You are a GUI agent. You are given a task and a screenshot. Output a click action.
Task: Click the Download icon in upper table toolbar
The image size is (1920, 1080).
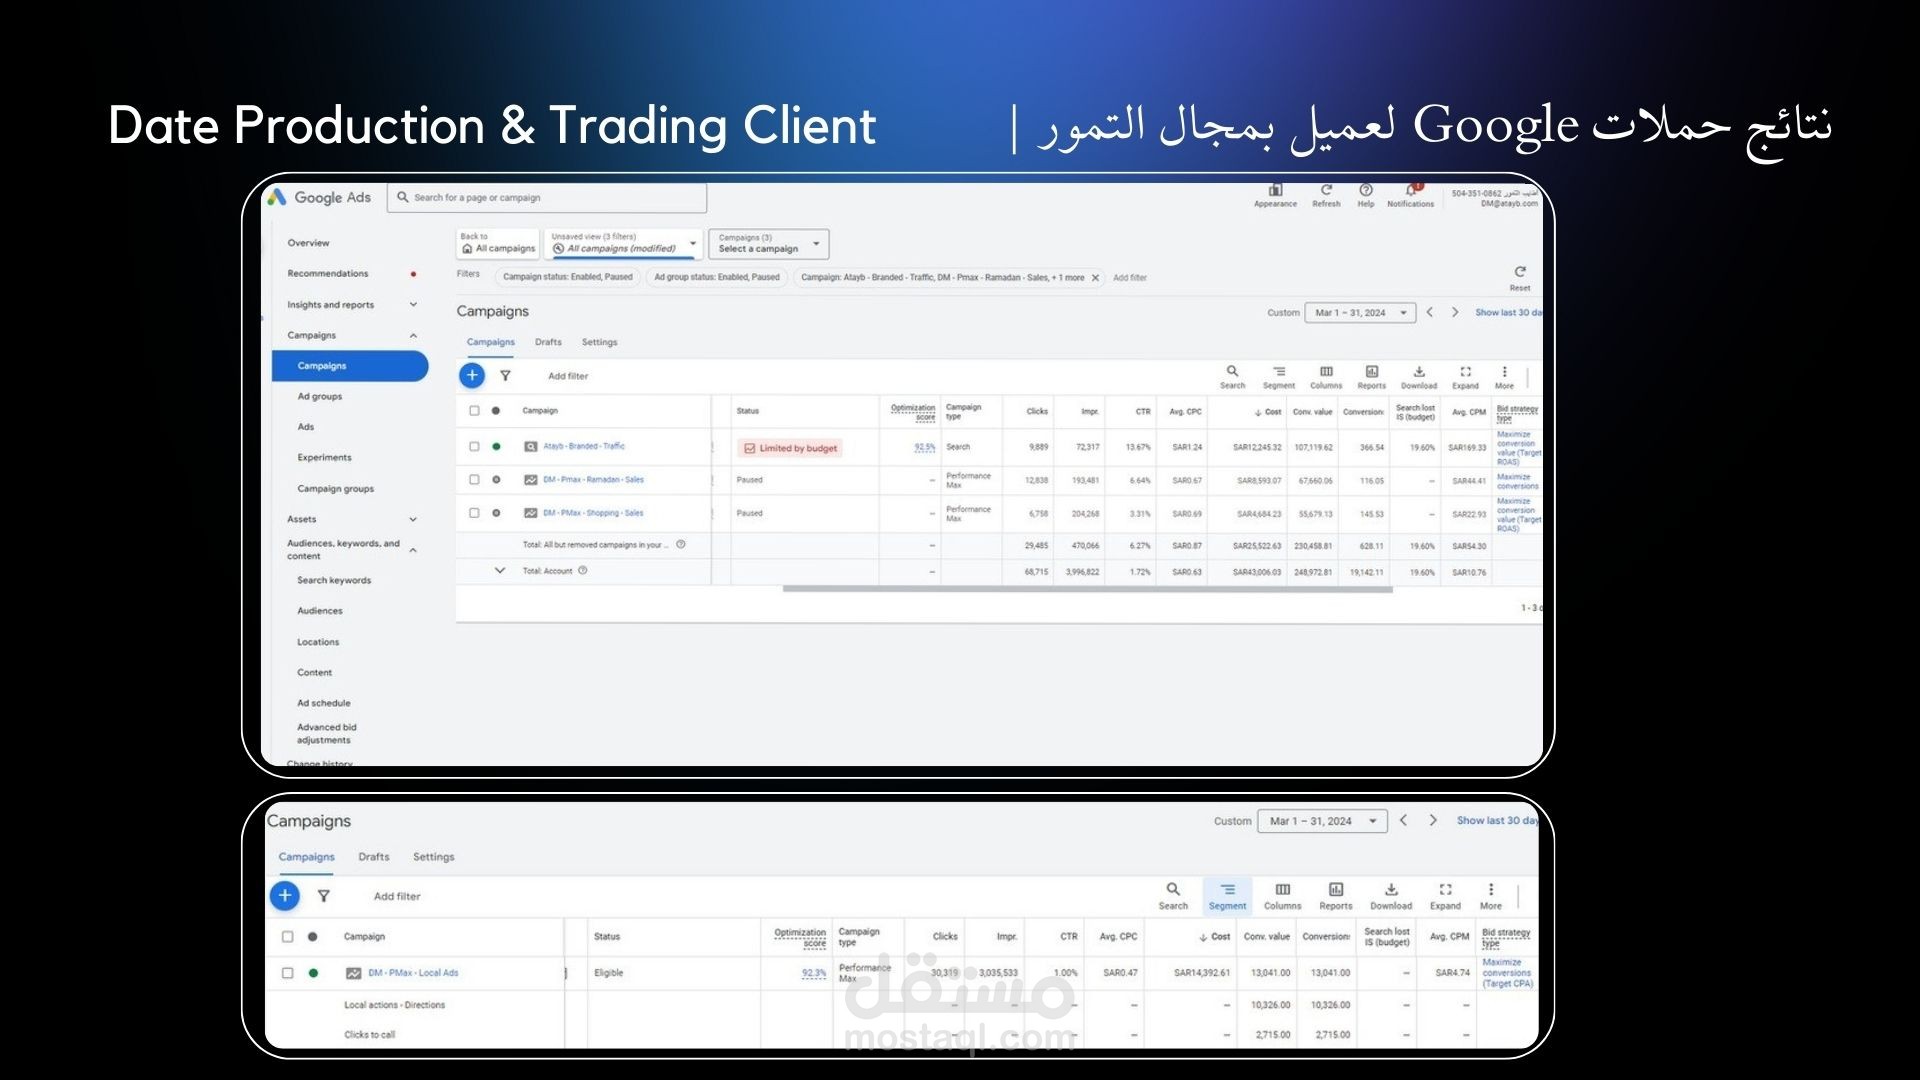[1418, 373]
